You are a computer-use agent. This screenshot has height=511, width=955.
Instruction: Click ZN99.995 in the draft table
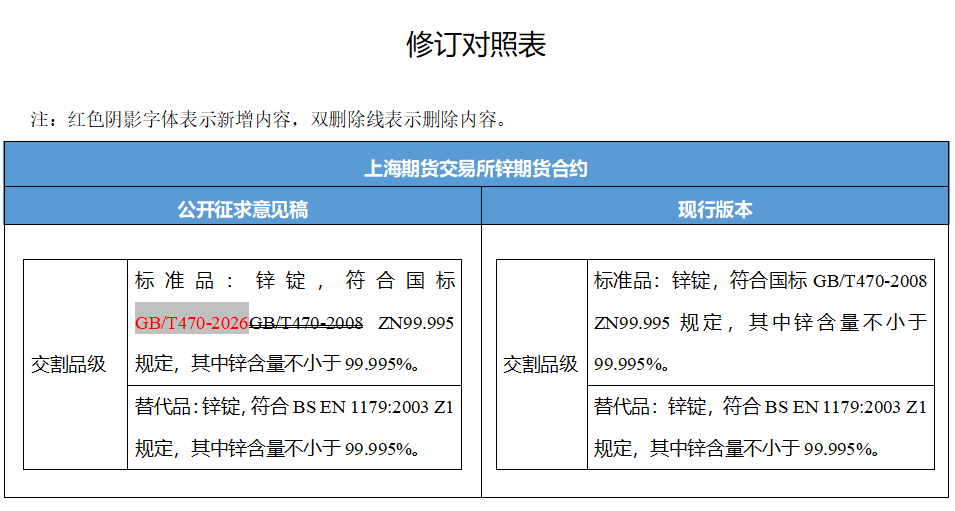click(x=416, y=323)
